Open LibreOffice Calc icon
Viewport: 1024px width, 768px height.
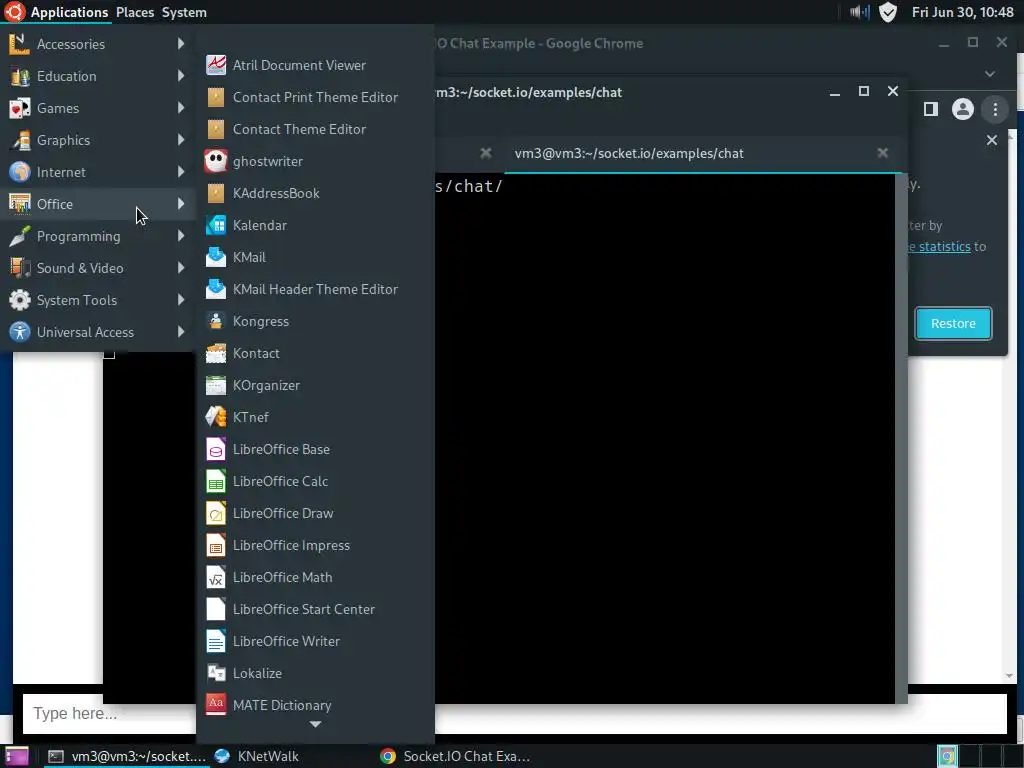click(216, 481)
